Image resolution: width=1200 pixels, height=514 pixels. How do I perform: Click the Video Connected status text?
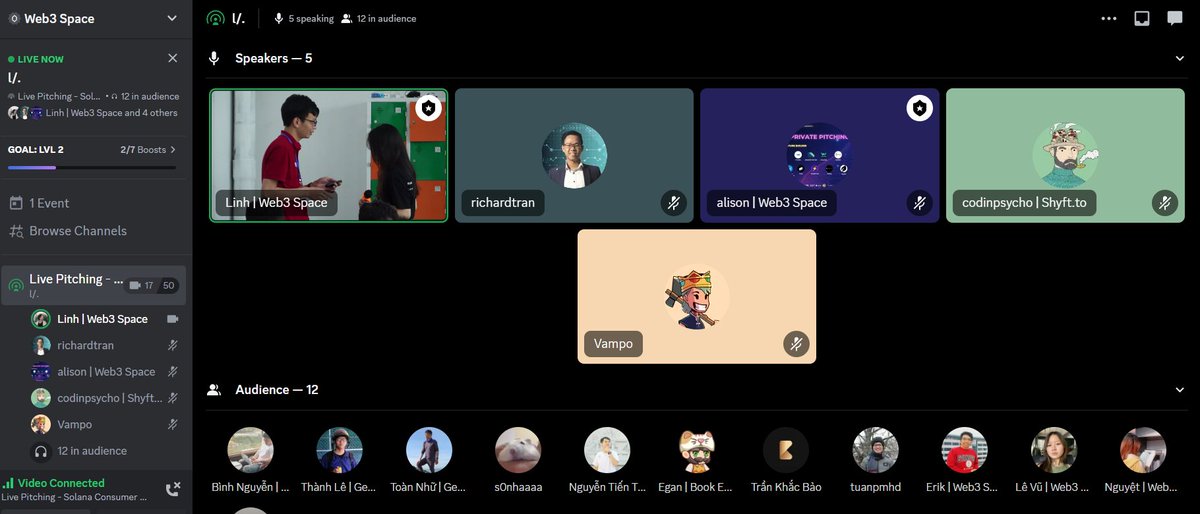tap(61, 483)
